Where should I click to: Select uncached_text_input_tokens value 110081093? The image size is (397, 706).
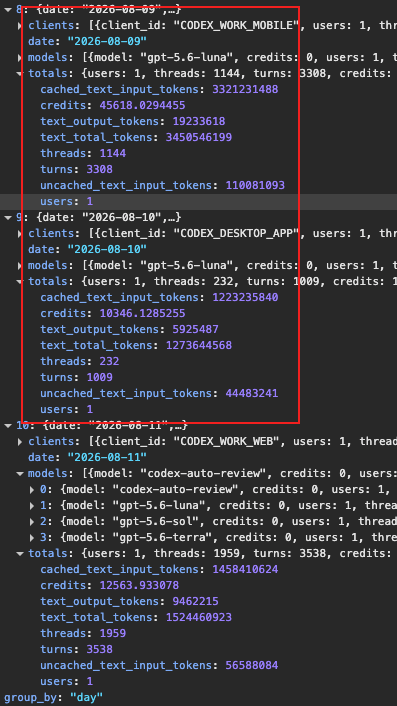255,186
